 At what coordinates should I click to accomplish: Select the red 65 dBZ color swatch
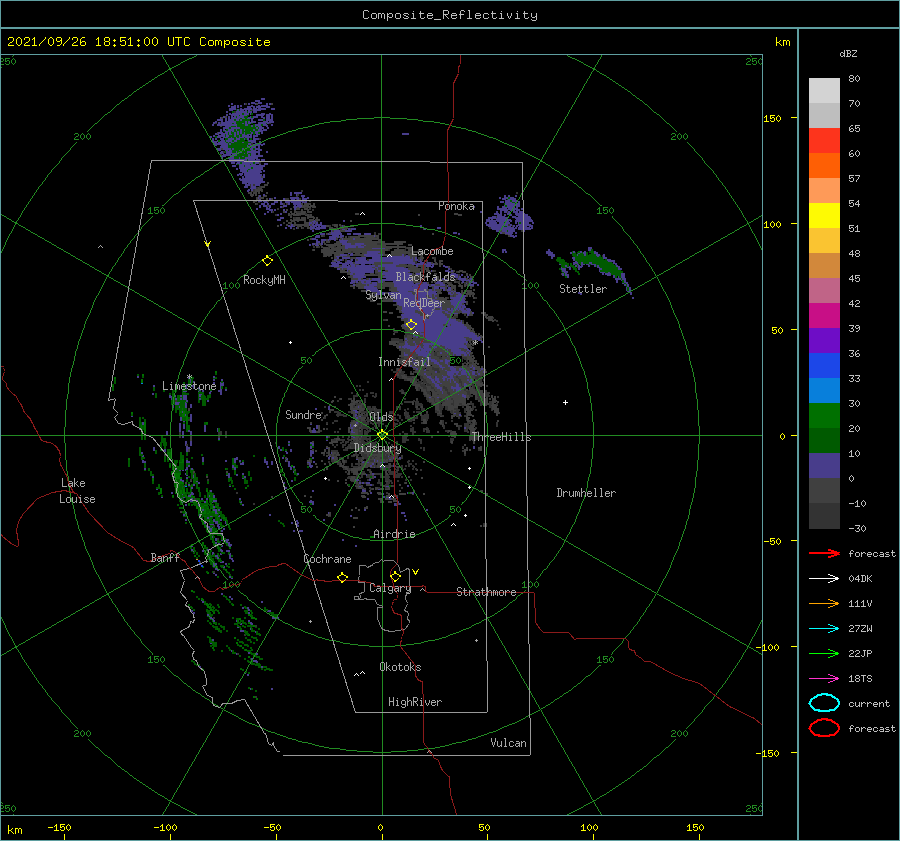(824, 140)
